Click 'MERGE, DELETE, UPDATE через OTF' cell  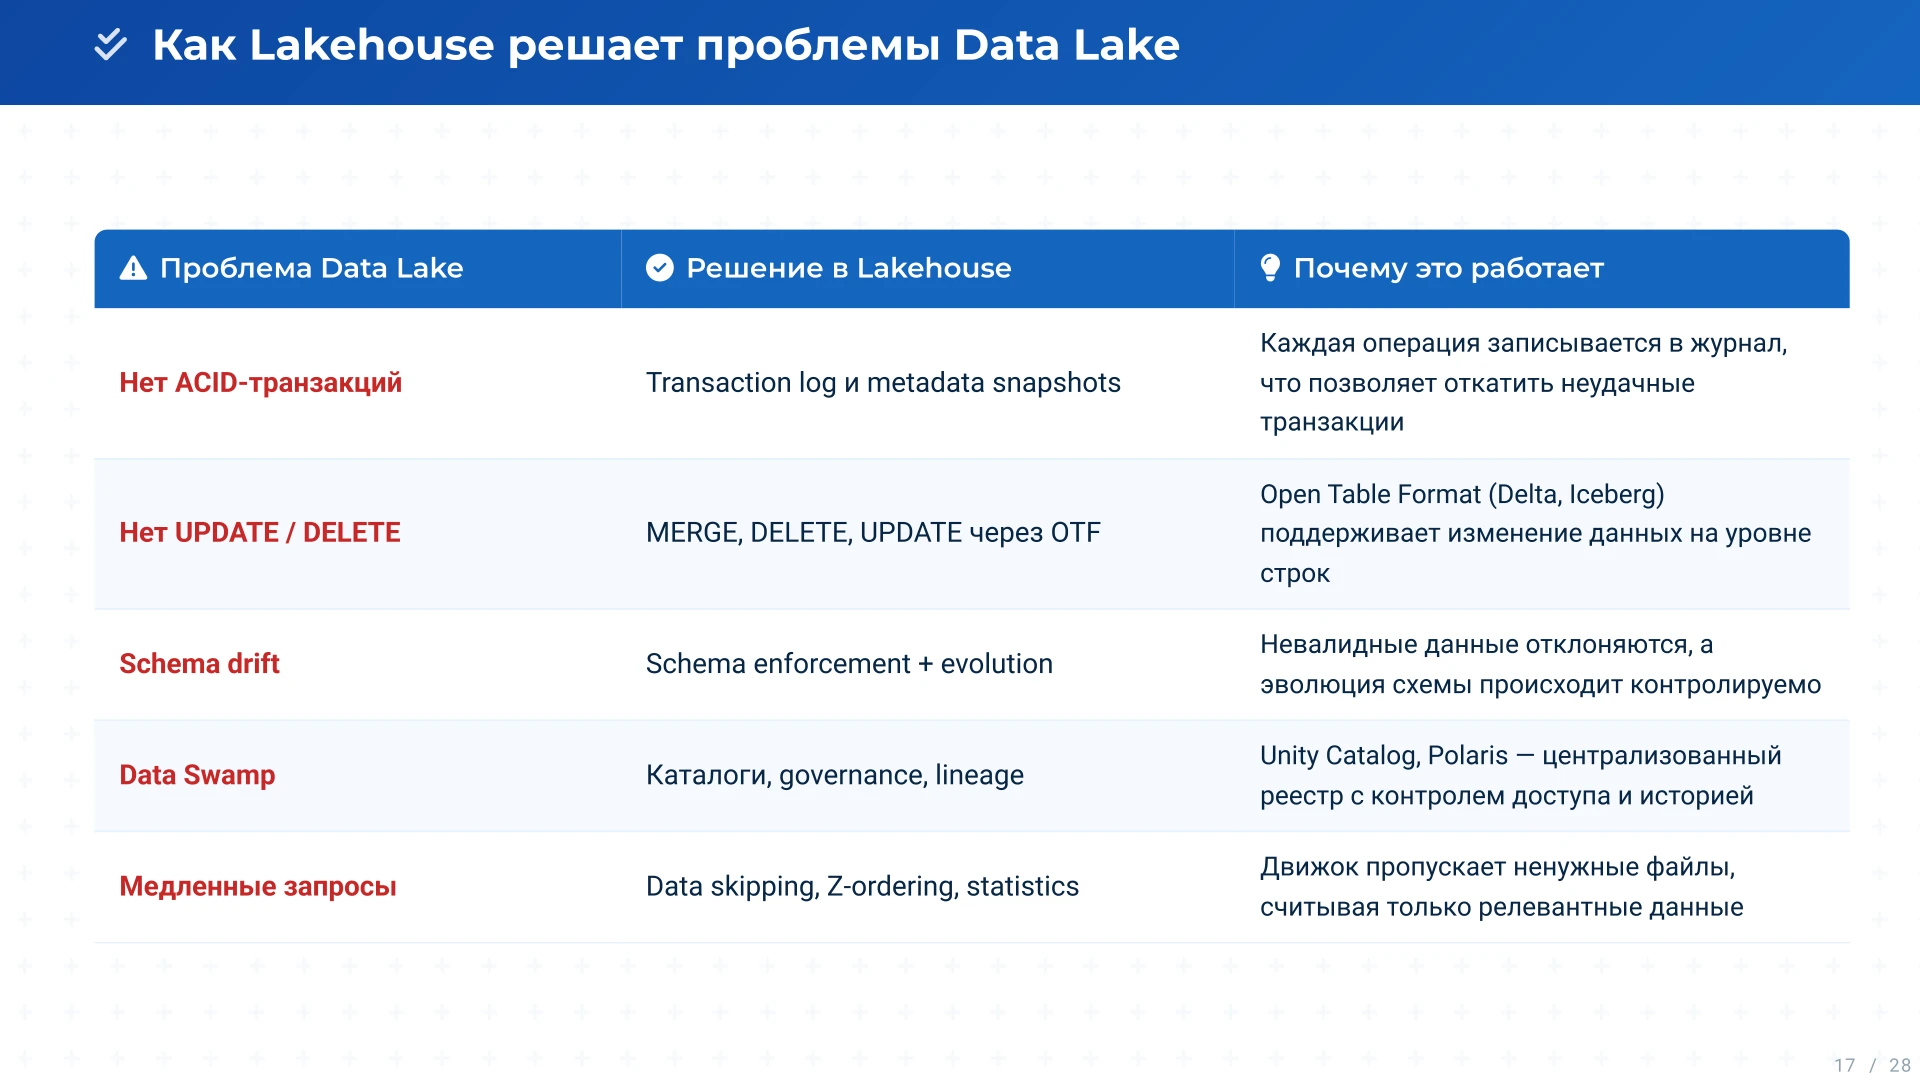872,533
